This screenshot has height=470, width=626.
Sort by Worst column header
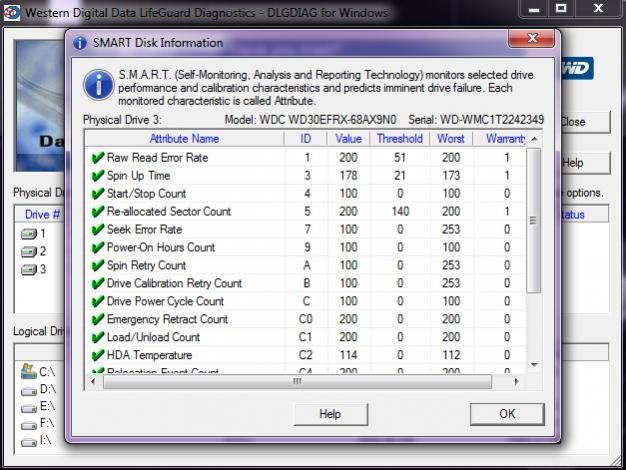(451, 139)
